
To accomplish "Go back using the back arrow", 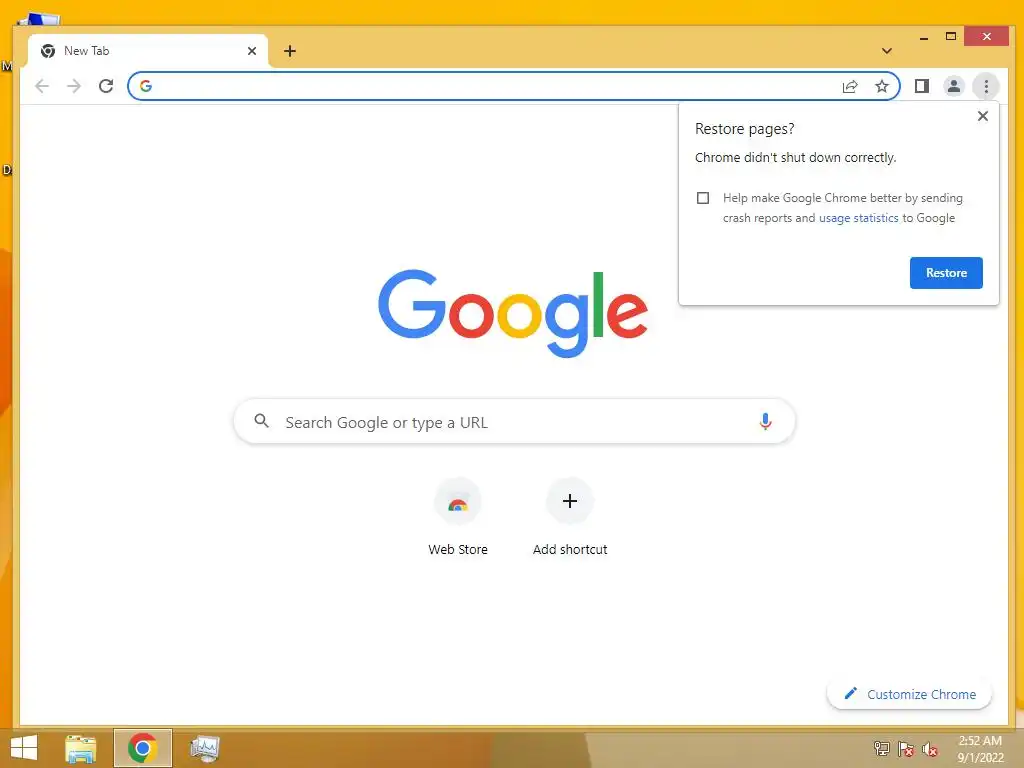I will (42, 86).
